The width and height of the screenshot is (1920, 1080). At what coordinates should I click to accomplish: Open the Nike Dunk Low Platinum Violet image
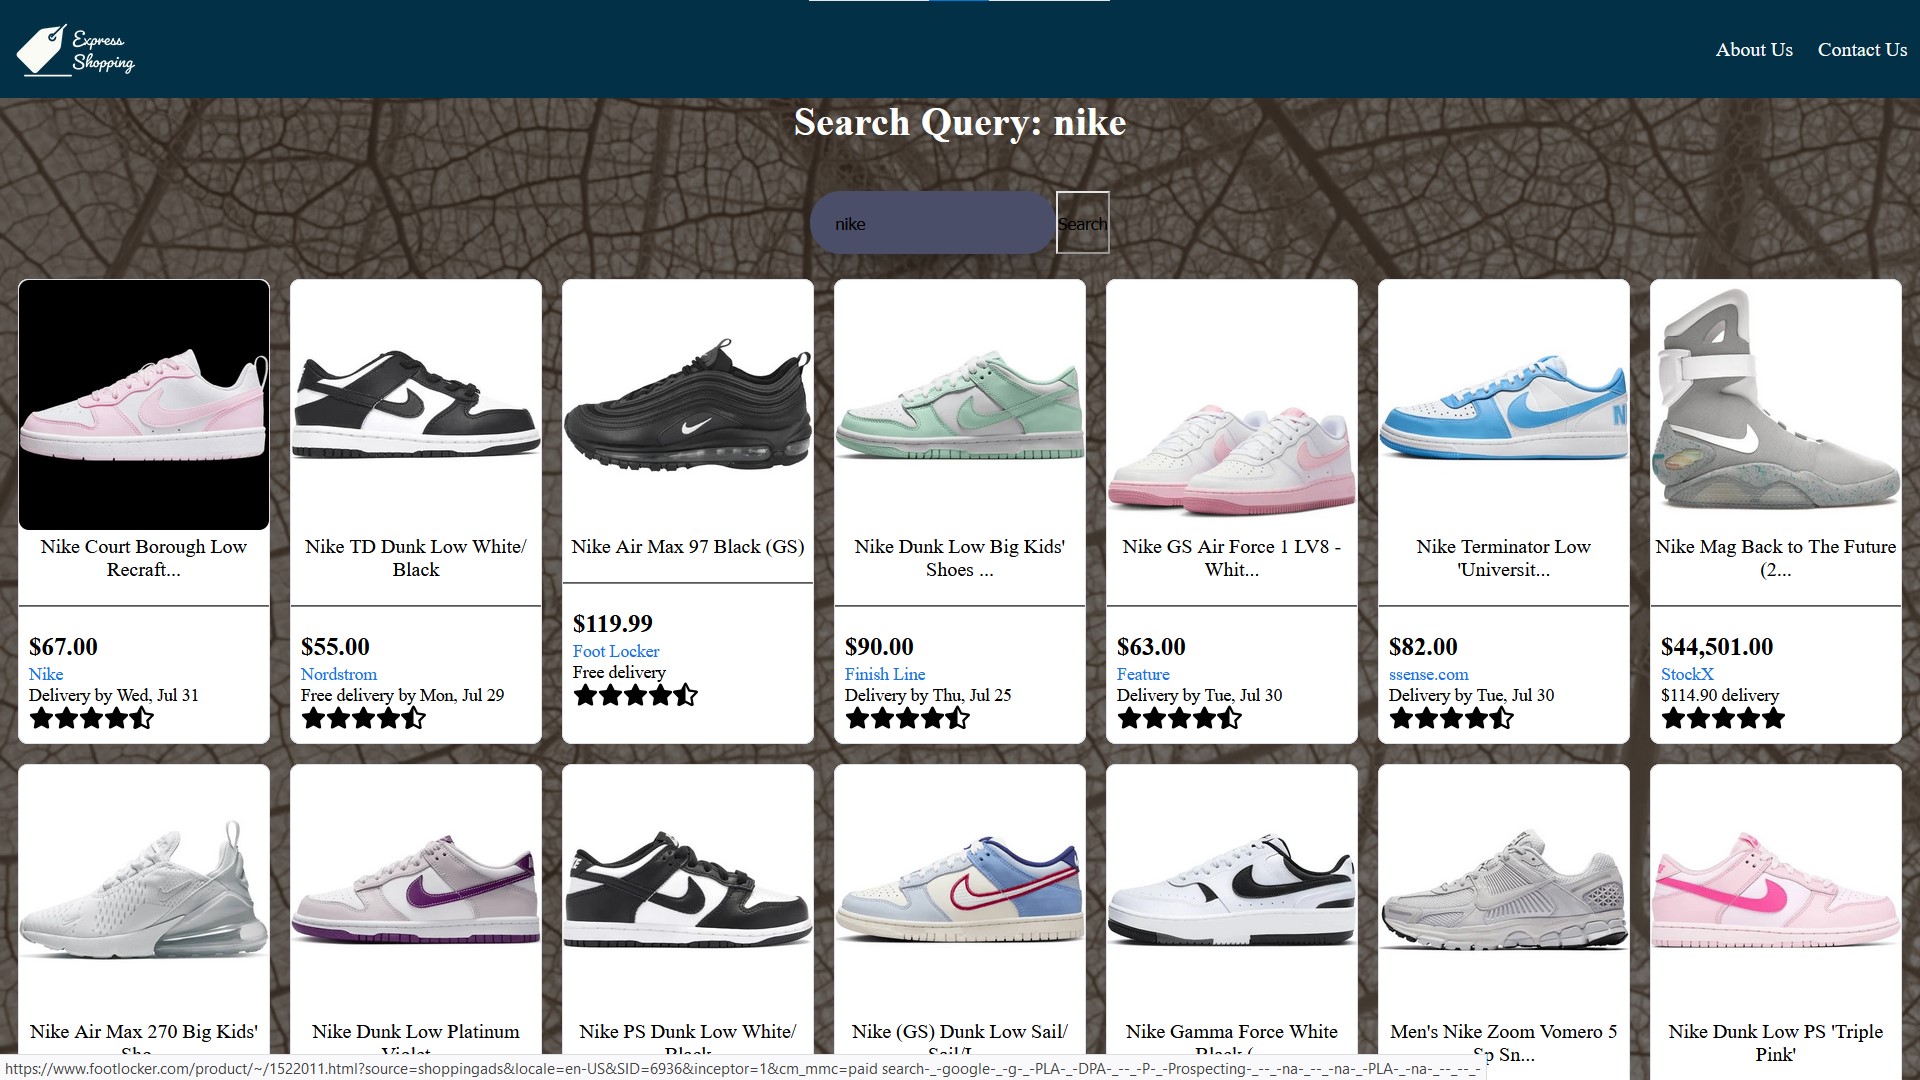416,890
